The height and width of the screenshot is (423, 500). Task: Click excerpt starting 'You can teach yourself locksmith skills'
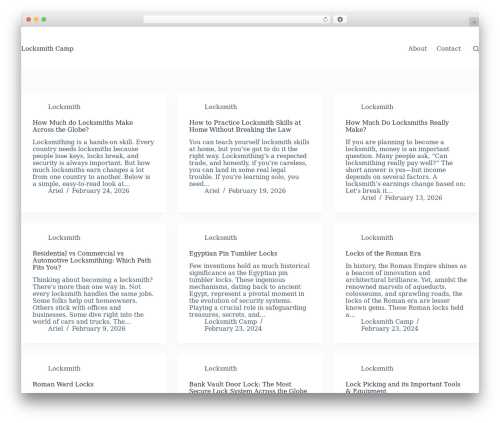click(249, 163)
